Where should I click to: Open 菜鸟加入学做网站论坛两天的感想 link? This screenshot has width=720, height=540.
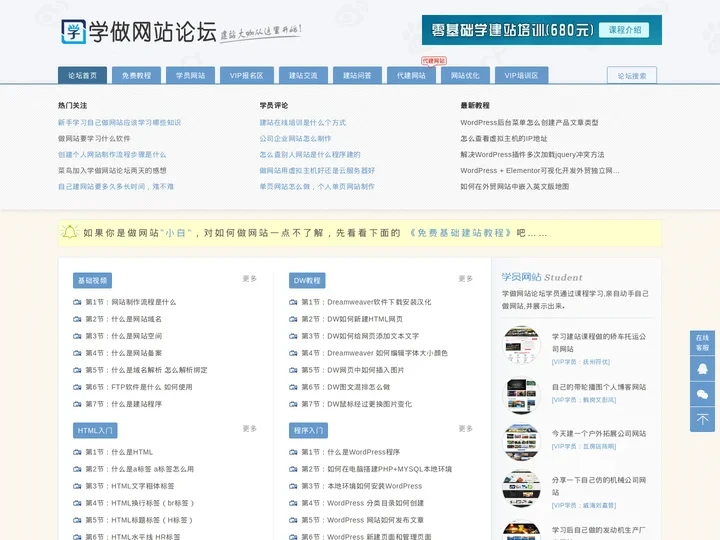click(x=112, y=171)
